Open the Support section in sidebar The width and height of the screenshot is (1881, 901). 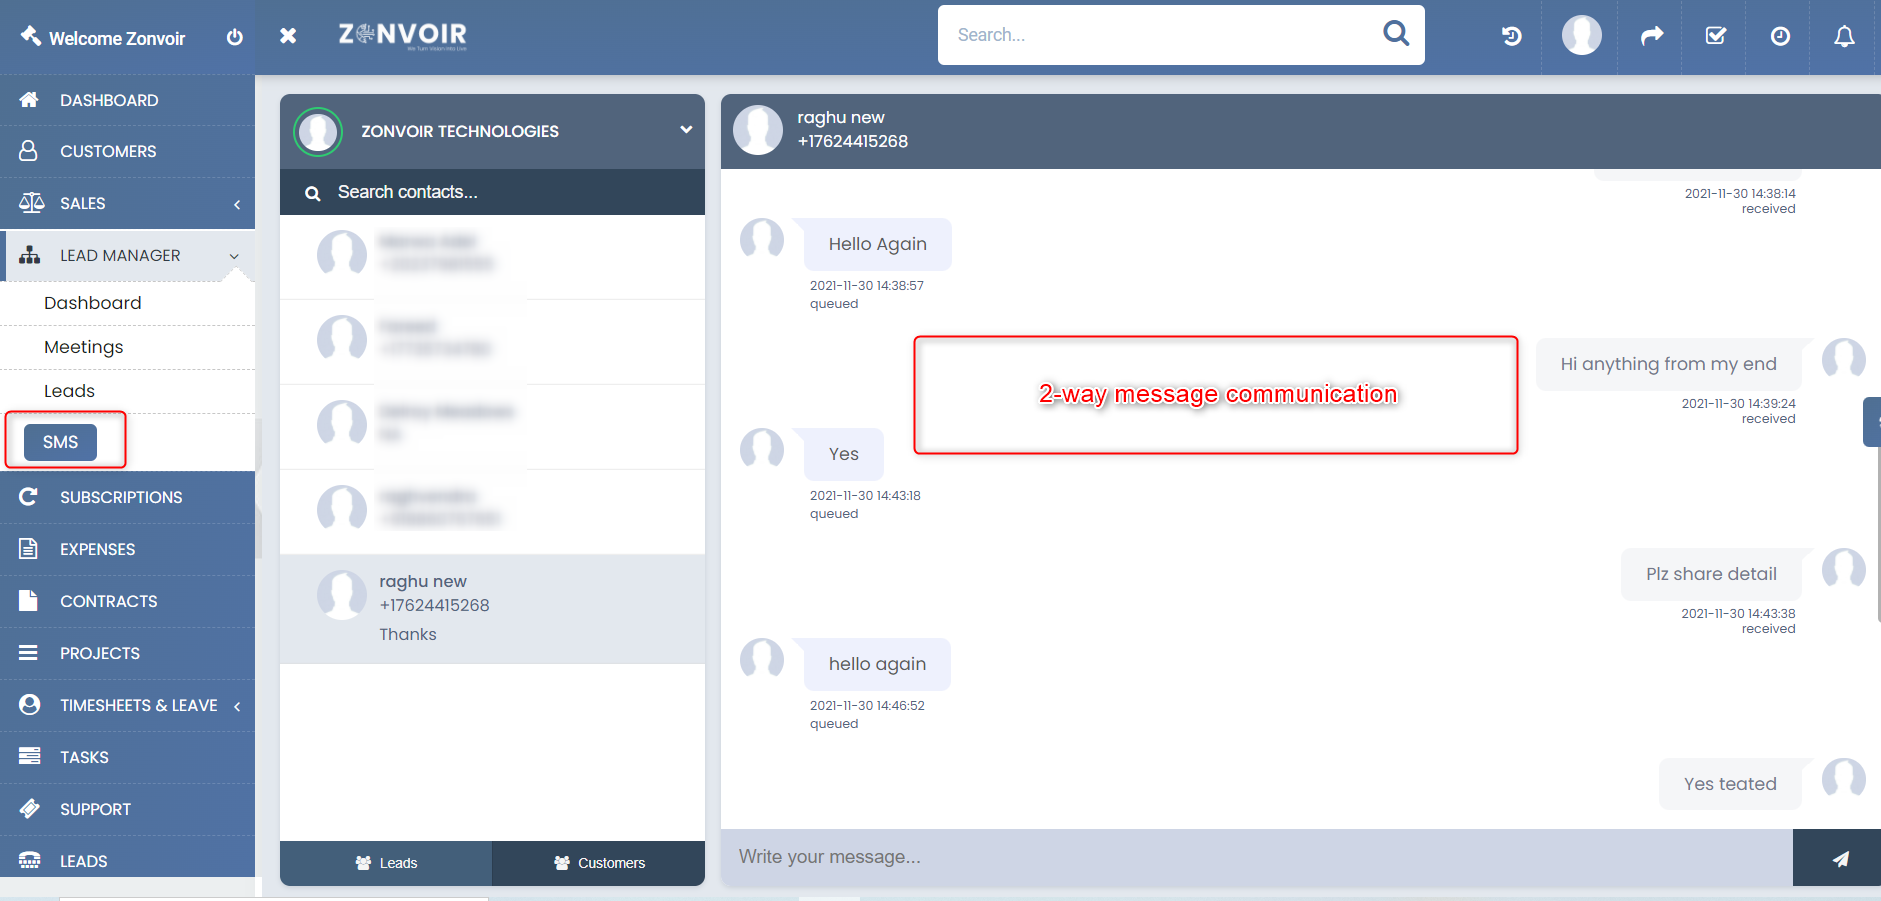tap(95, 809)
